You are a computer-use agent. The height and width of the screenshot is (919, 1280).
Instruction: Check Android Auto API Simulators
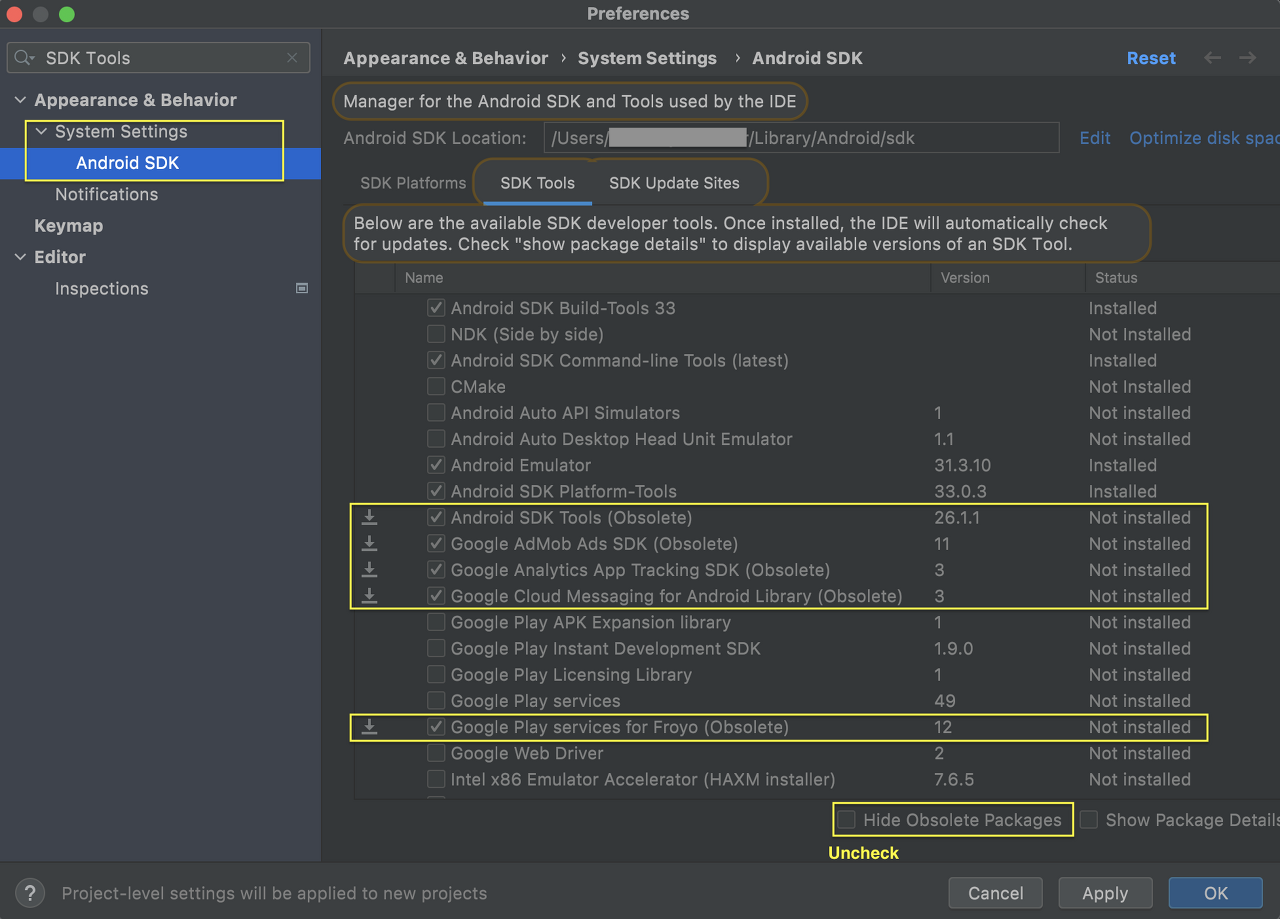click(x=436, y=412)
